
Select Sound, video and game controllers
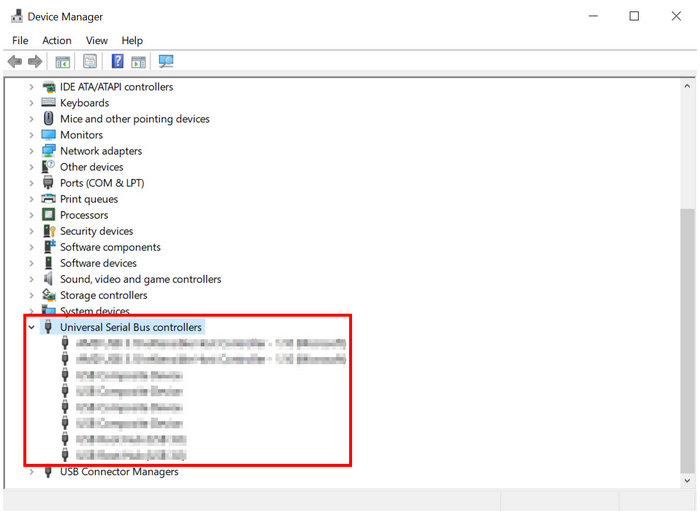140,279
